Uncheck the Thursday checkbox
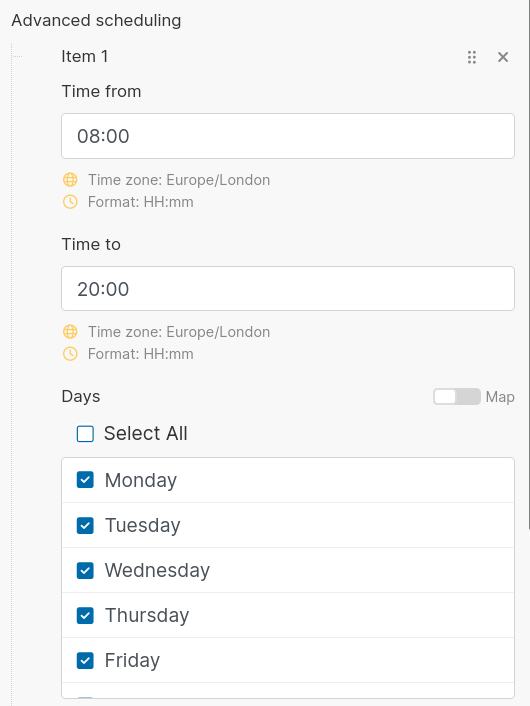This screenshot has width=530, height=706. [85, 615]
